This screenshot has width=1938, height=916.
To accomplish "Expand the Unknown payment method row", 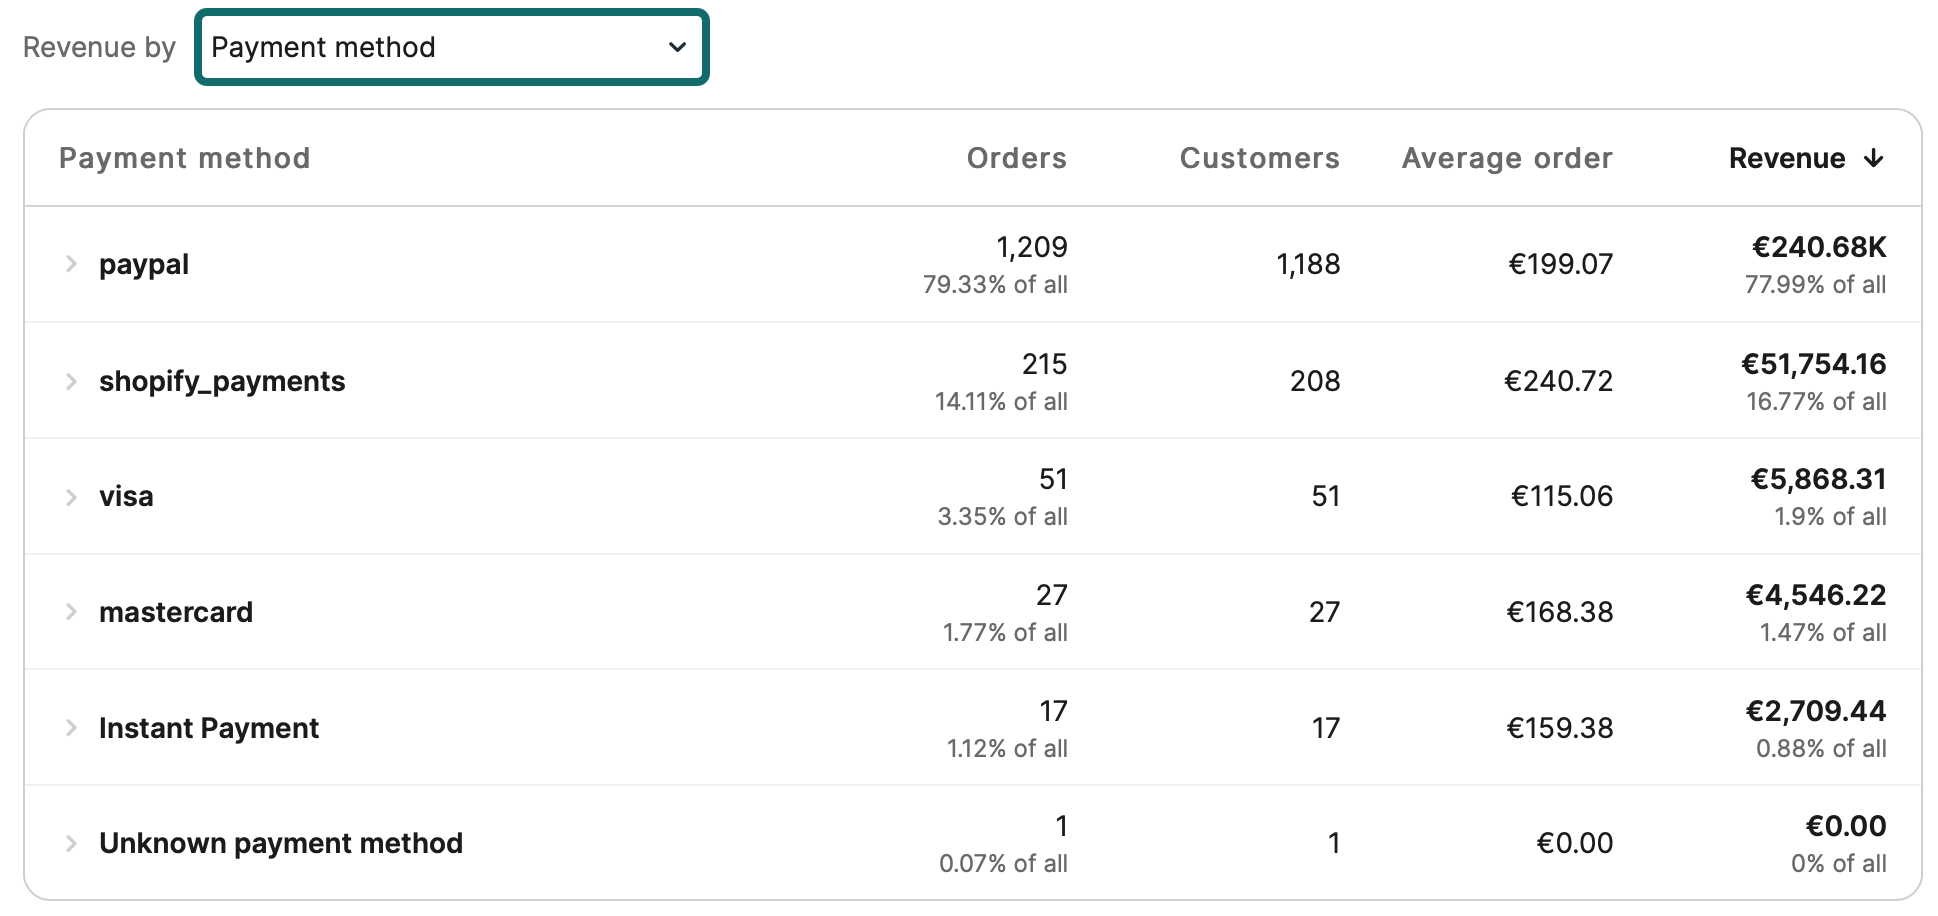I will (70, 843).
